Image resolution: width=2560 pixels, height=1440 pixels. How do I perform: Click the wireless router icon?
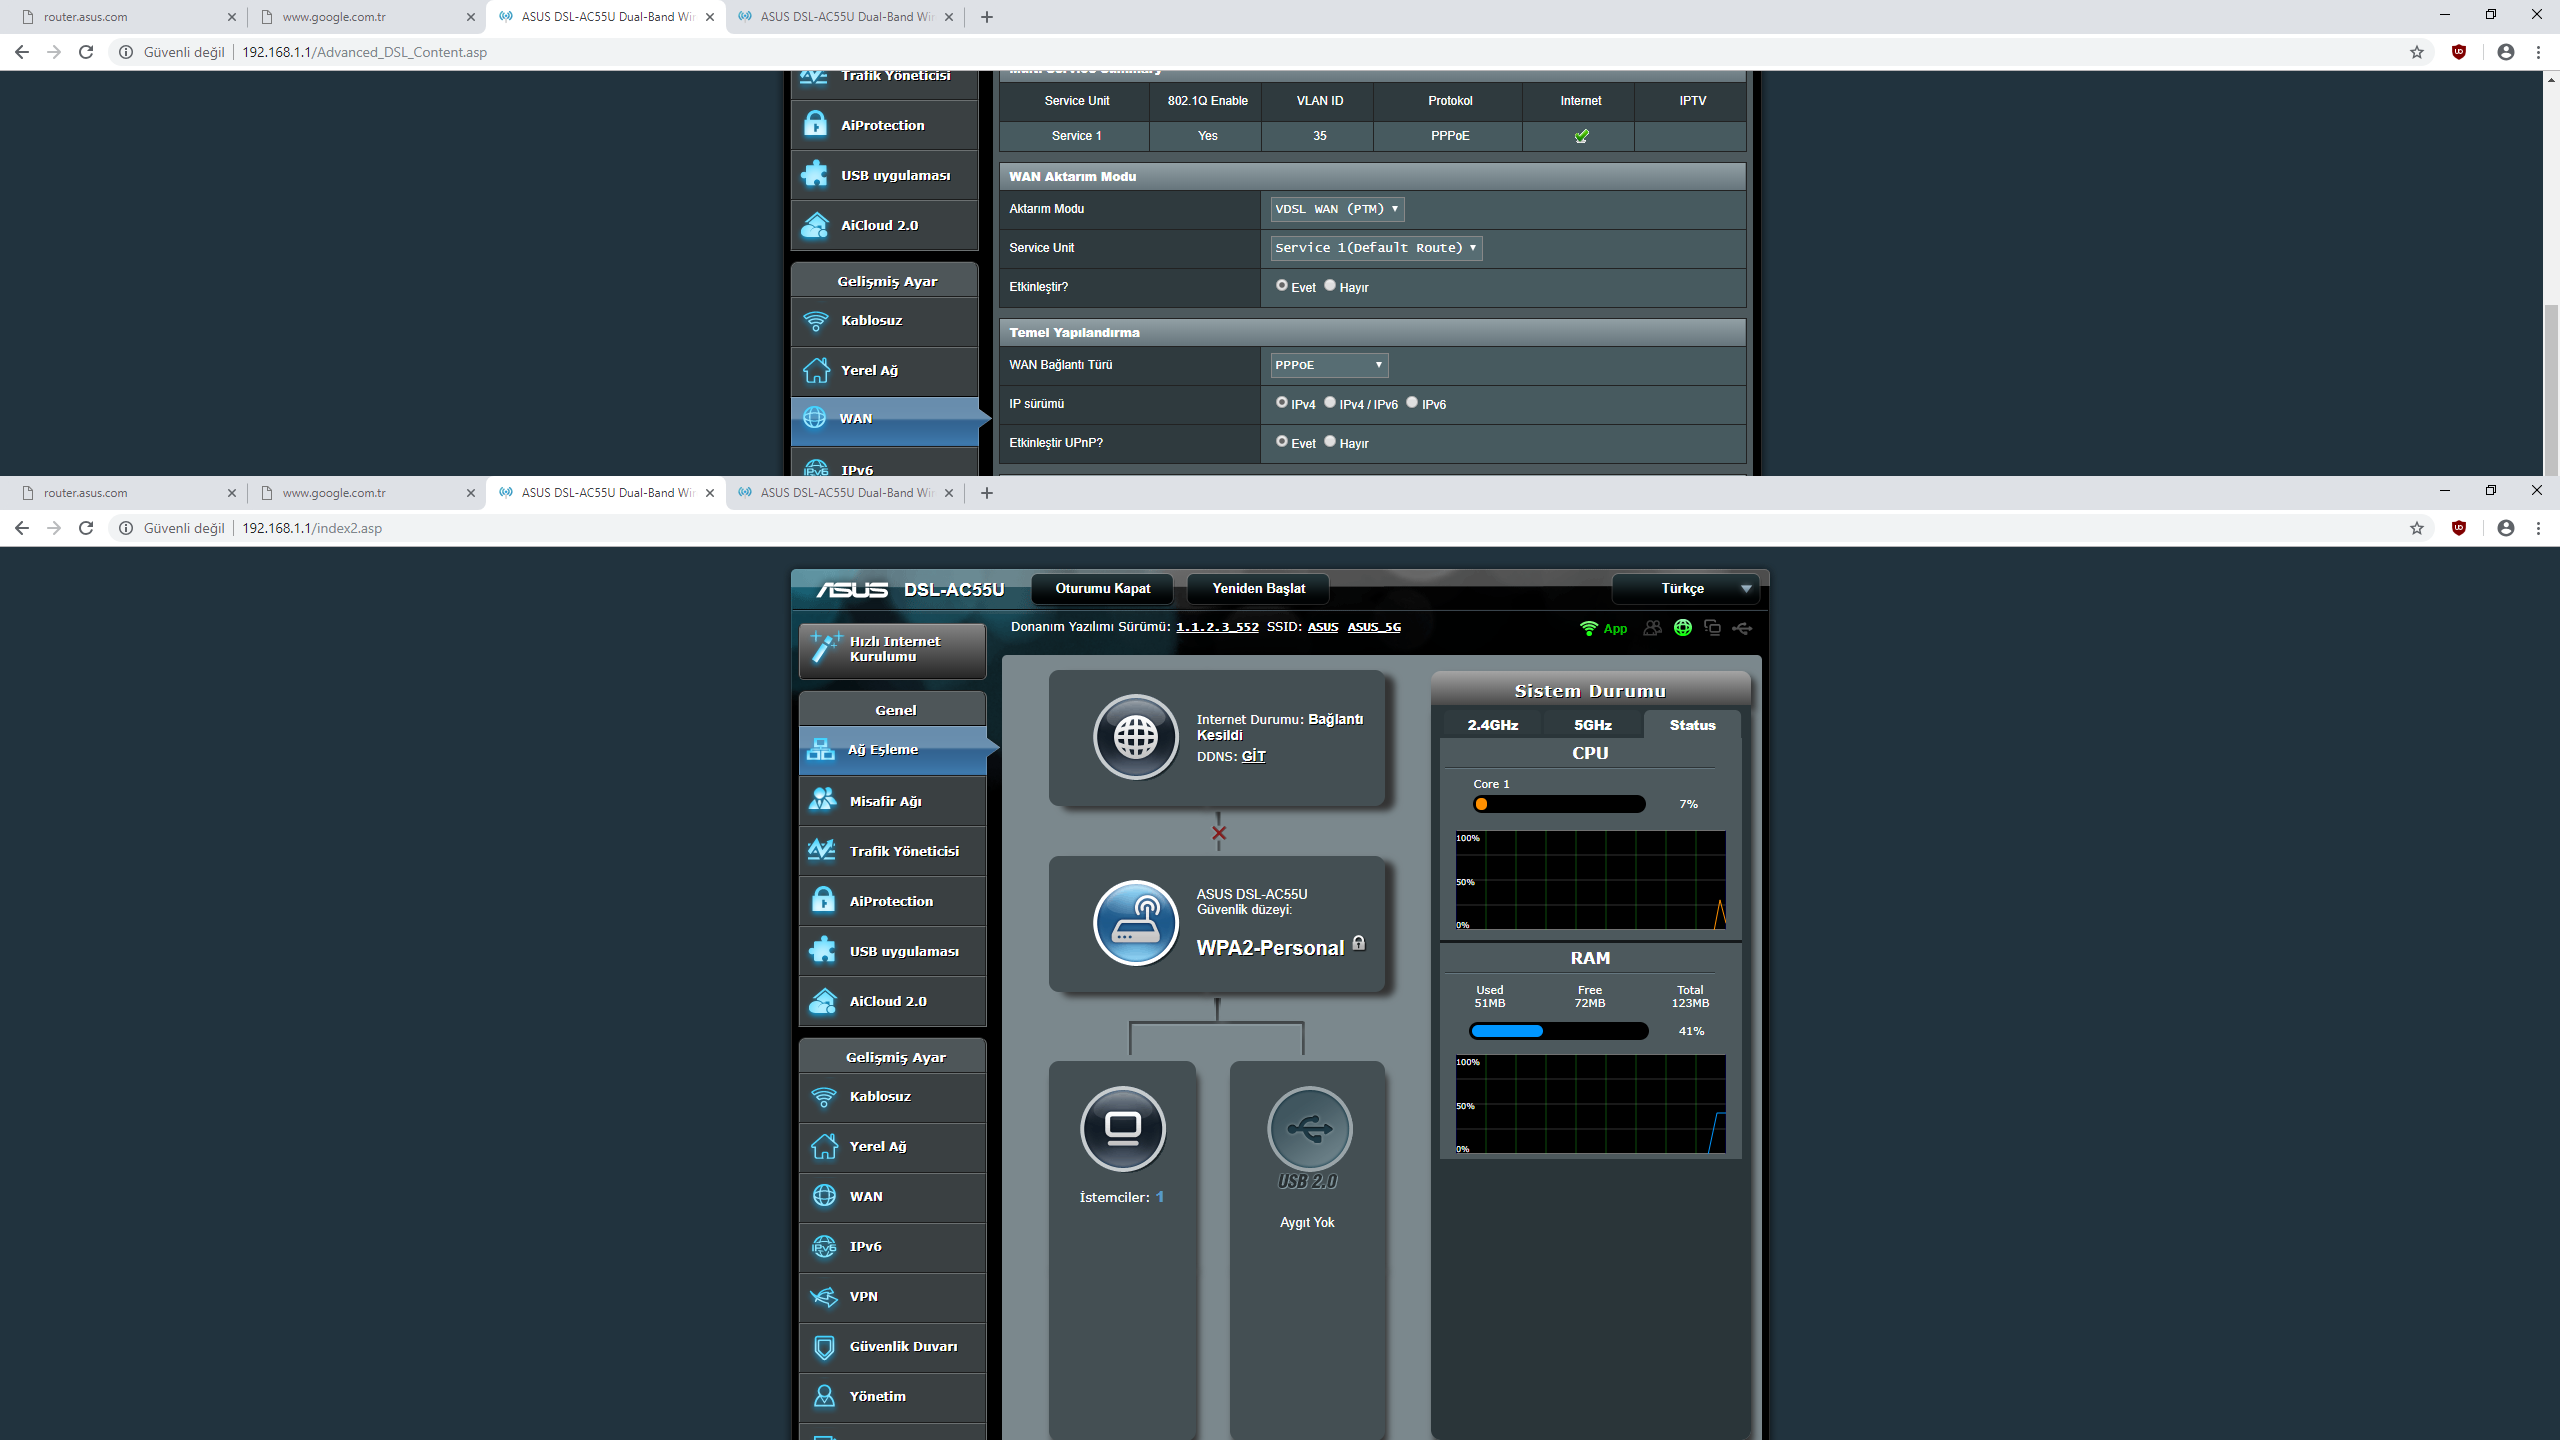1135,922
